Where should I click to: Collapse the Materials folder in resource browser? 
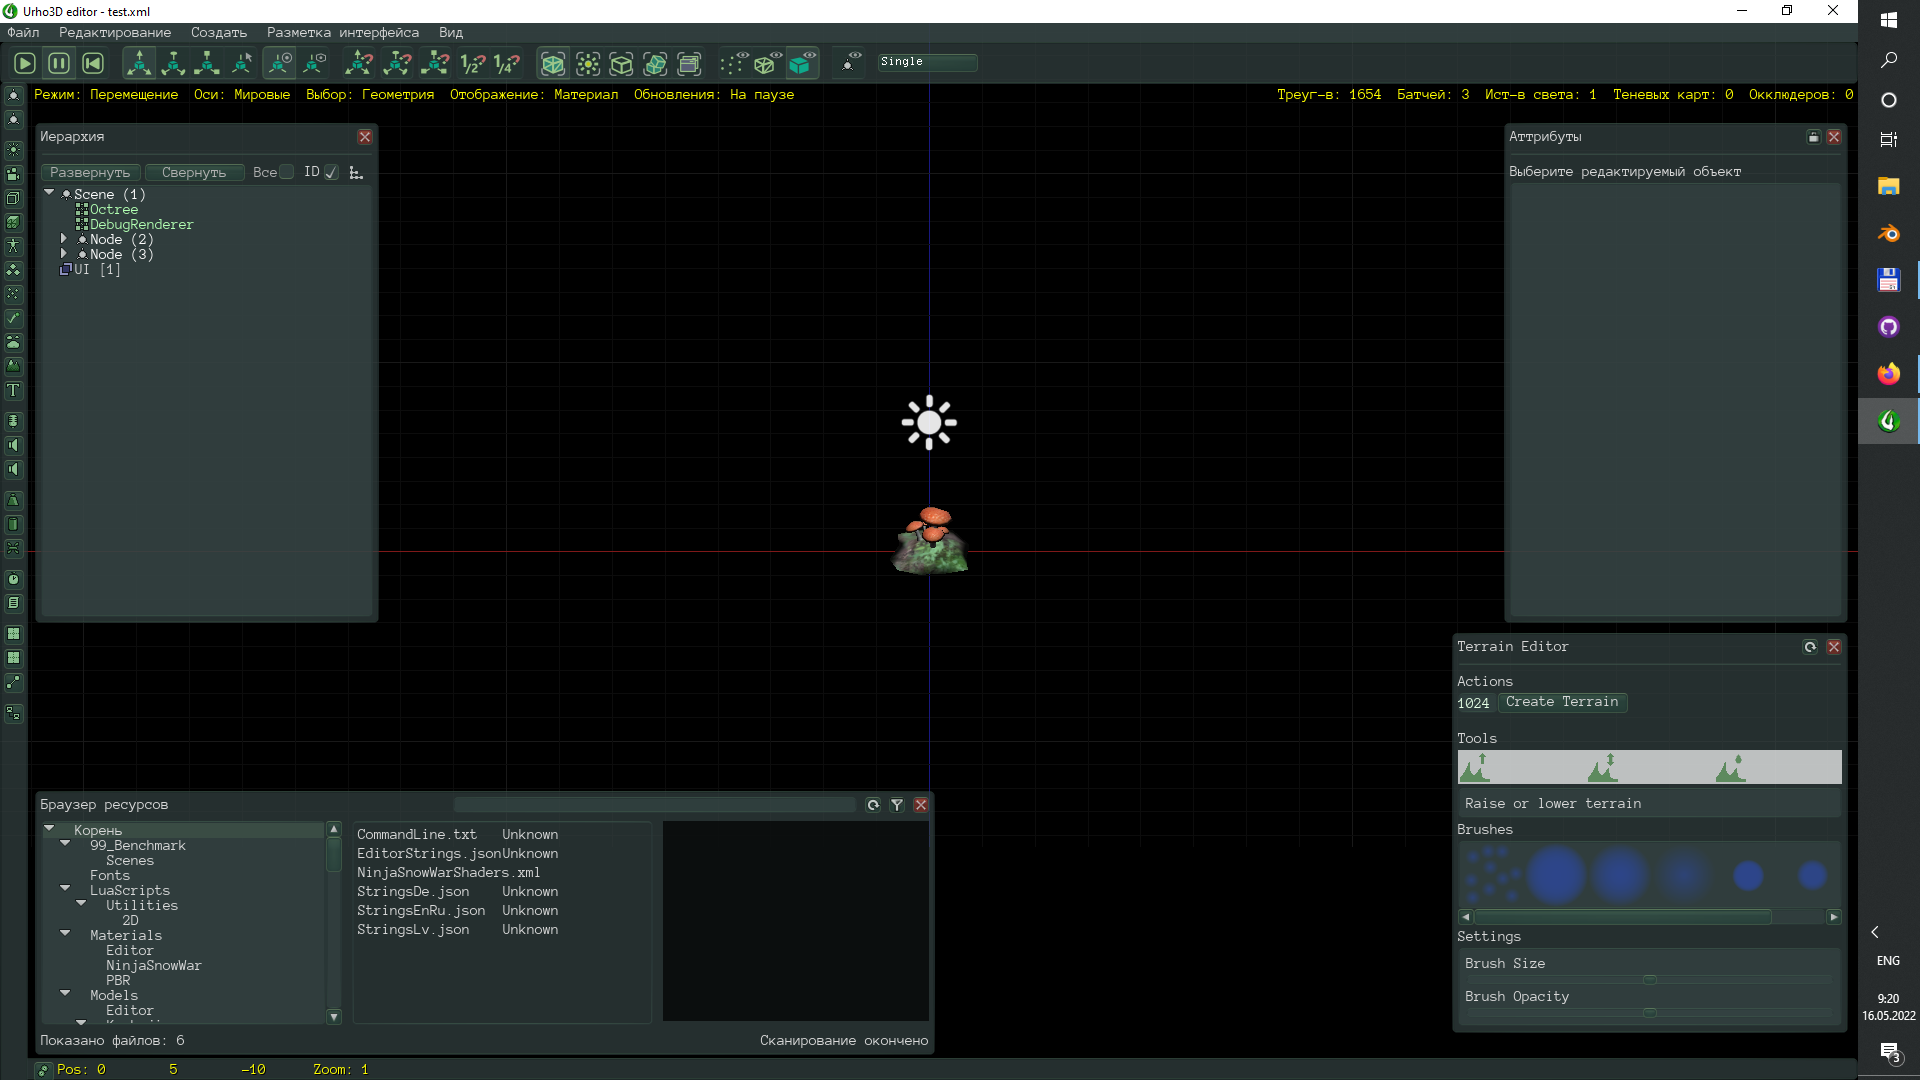pos(65,934)
